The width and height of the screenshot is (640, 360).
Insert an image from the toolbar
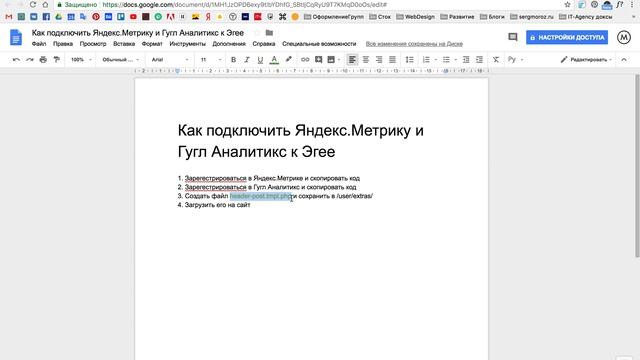pyautogui.click(x=331, y=60)
